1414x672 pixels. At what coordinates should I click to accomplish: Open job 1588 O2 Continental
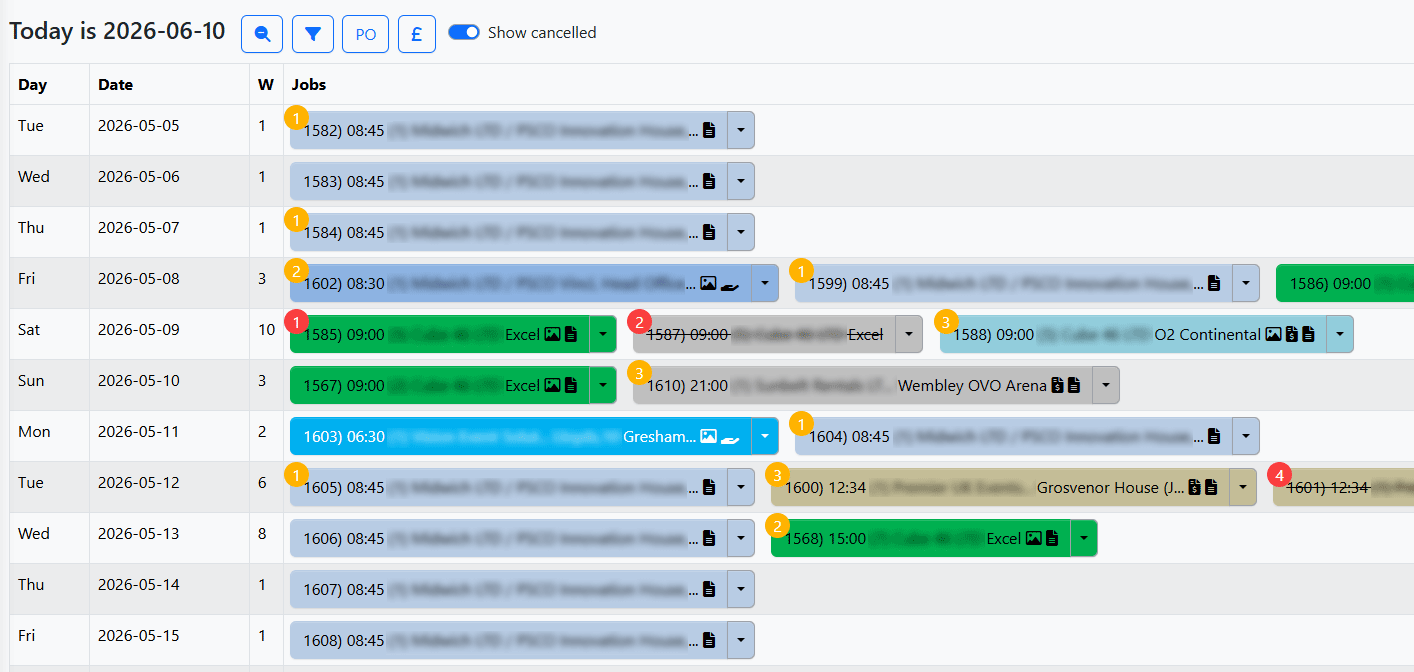click(1133, 334)
